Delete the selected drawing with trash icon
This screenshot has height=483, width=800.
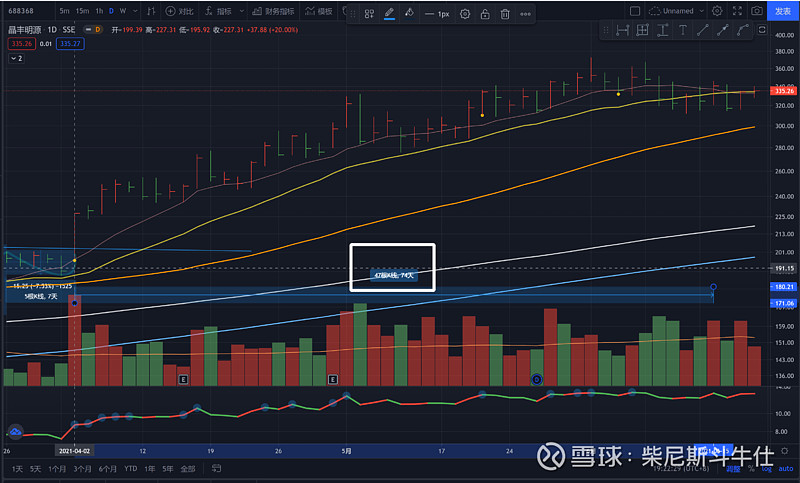[505, 14]
